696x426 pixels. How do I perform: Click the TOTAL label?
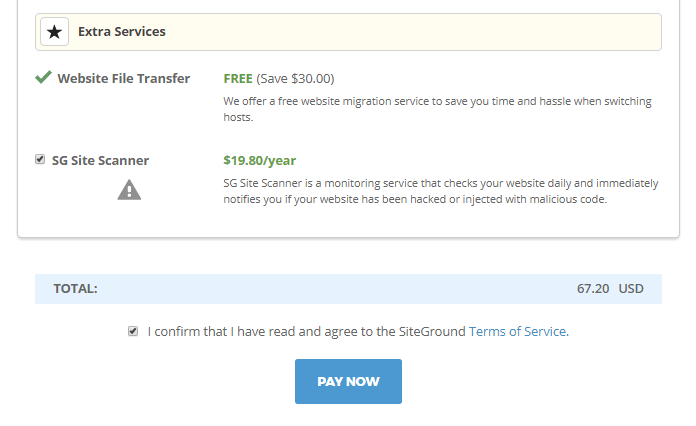(75, 289)
